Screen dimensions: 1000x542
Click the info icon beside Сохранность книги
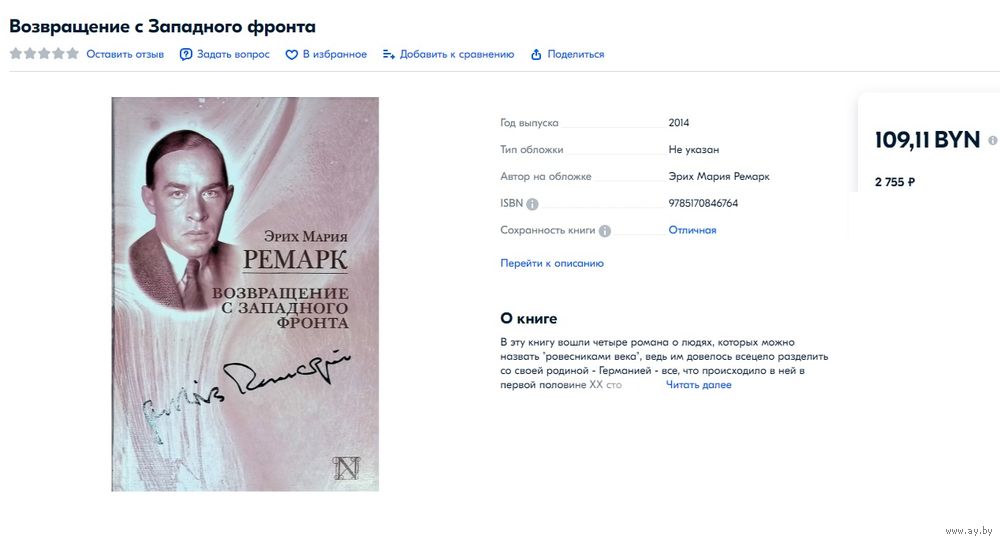pos(605,231)
